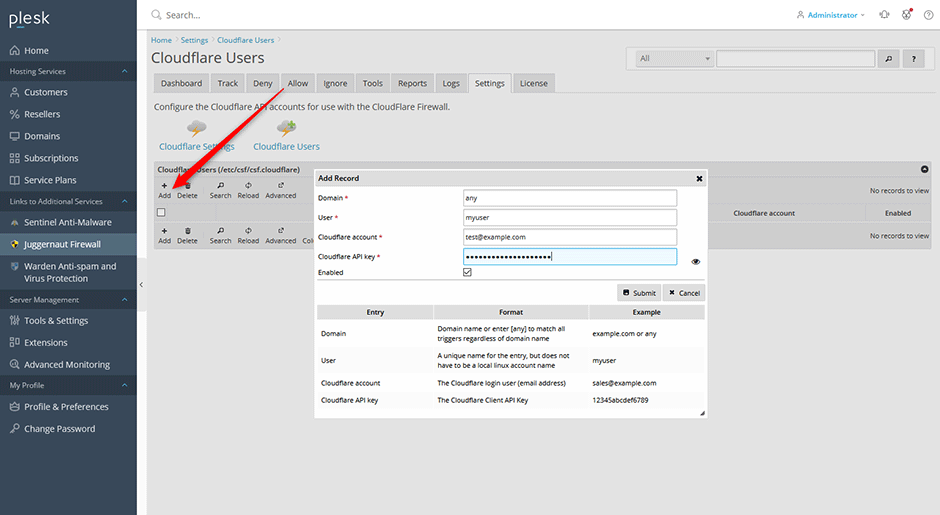Click Reload in the lower grid toolbar

pos(248,236)
